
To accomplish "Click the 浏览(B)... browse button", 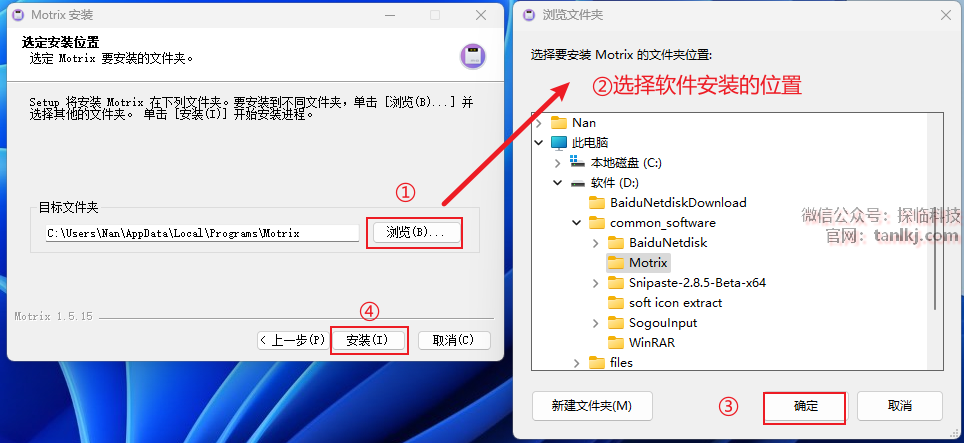I will (x=416, y=233).
